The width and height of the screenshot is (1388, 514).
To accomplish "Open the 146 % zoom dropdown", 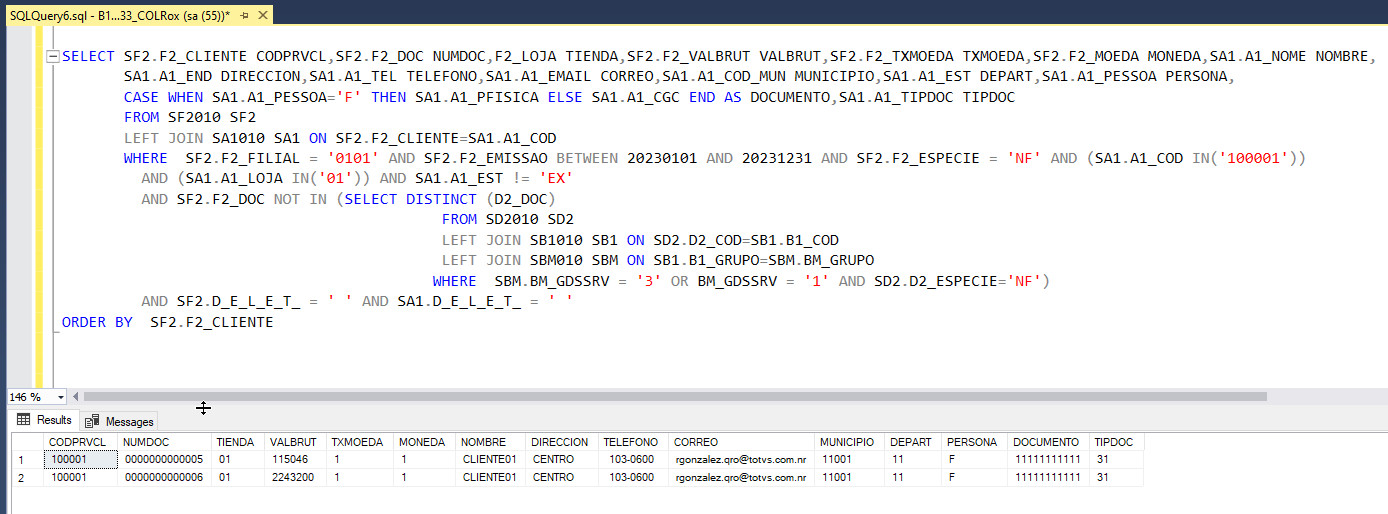I will 61,397.
